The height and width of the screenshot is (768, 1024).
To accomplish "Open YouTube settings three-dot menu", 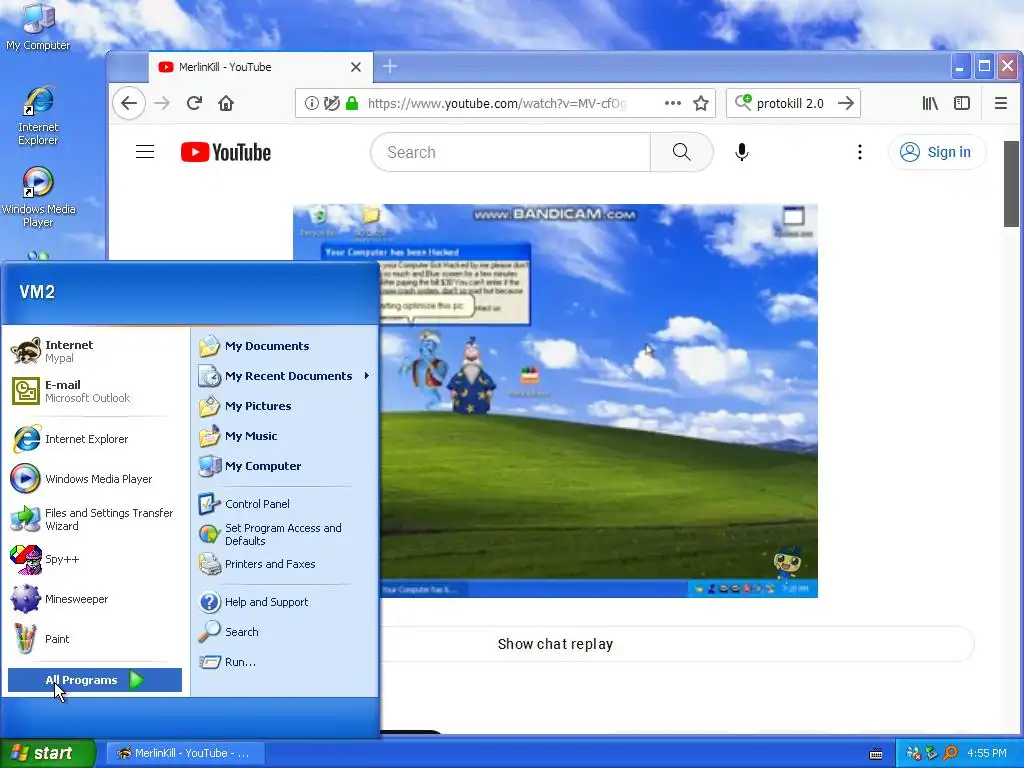I will coord(860,152).
